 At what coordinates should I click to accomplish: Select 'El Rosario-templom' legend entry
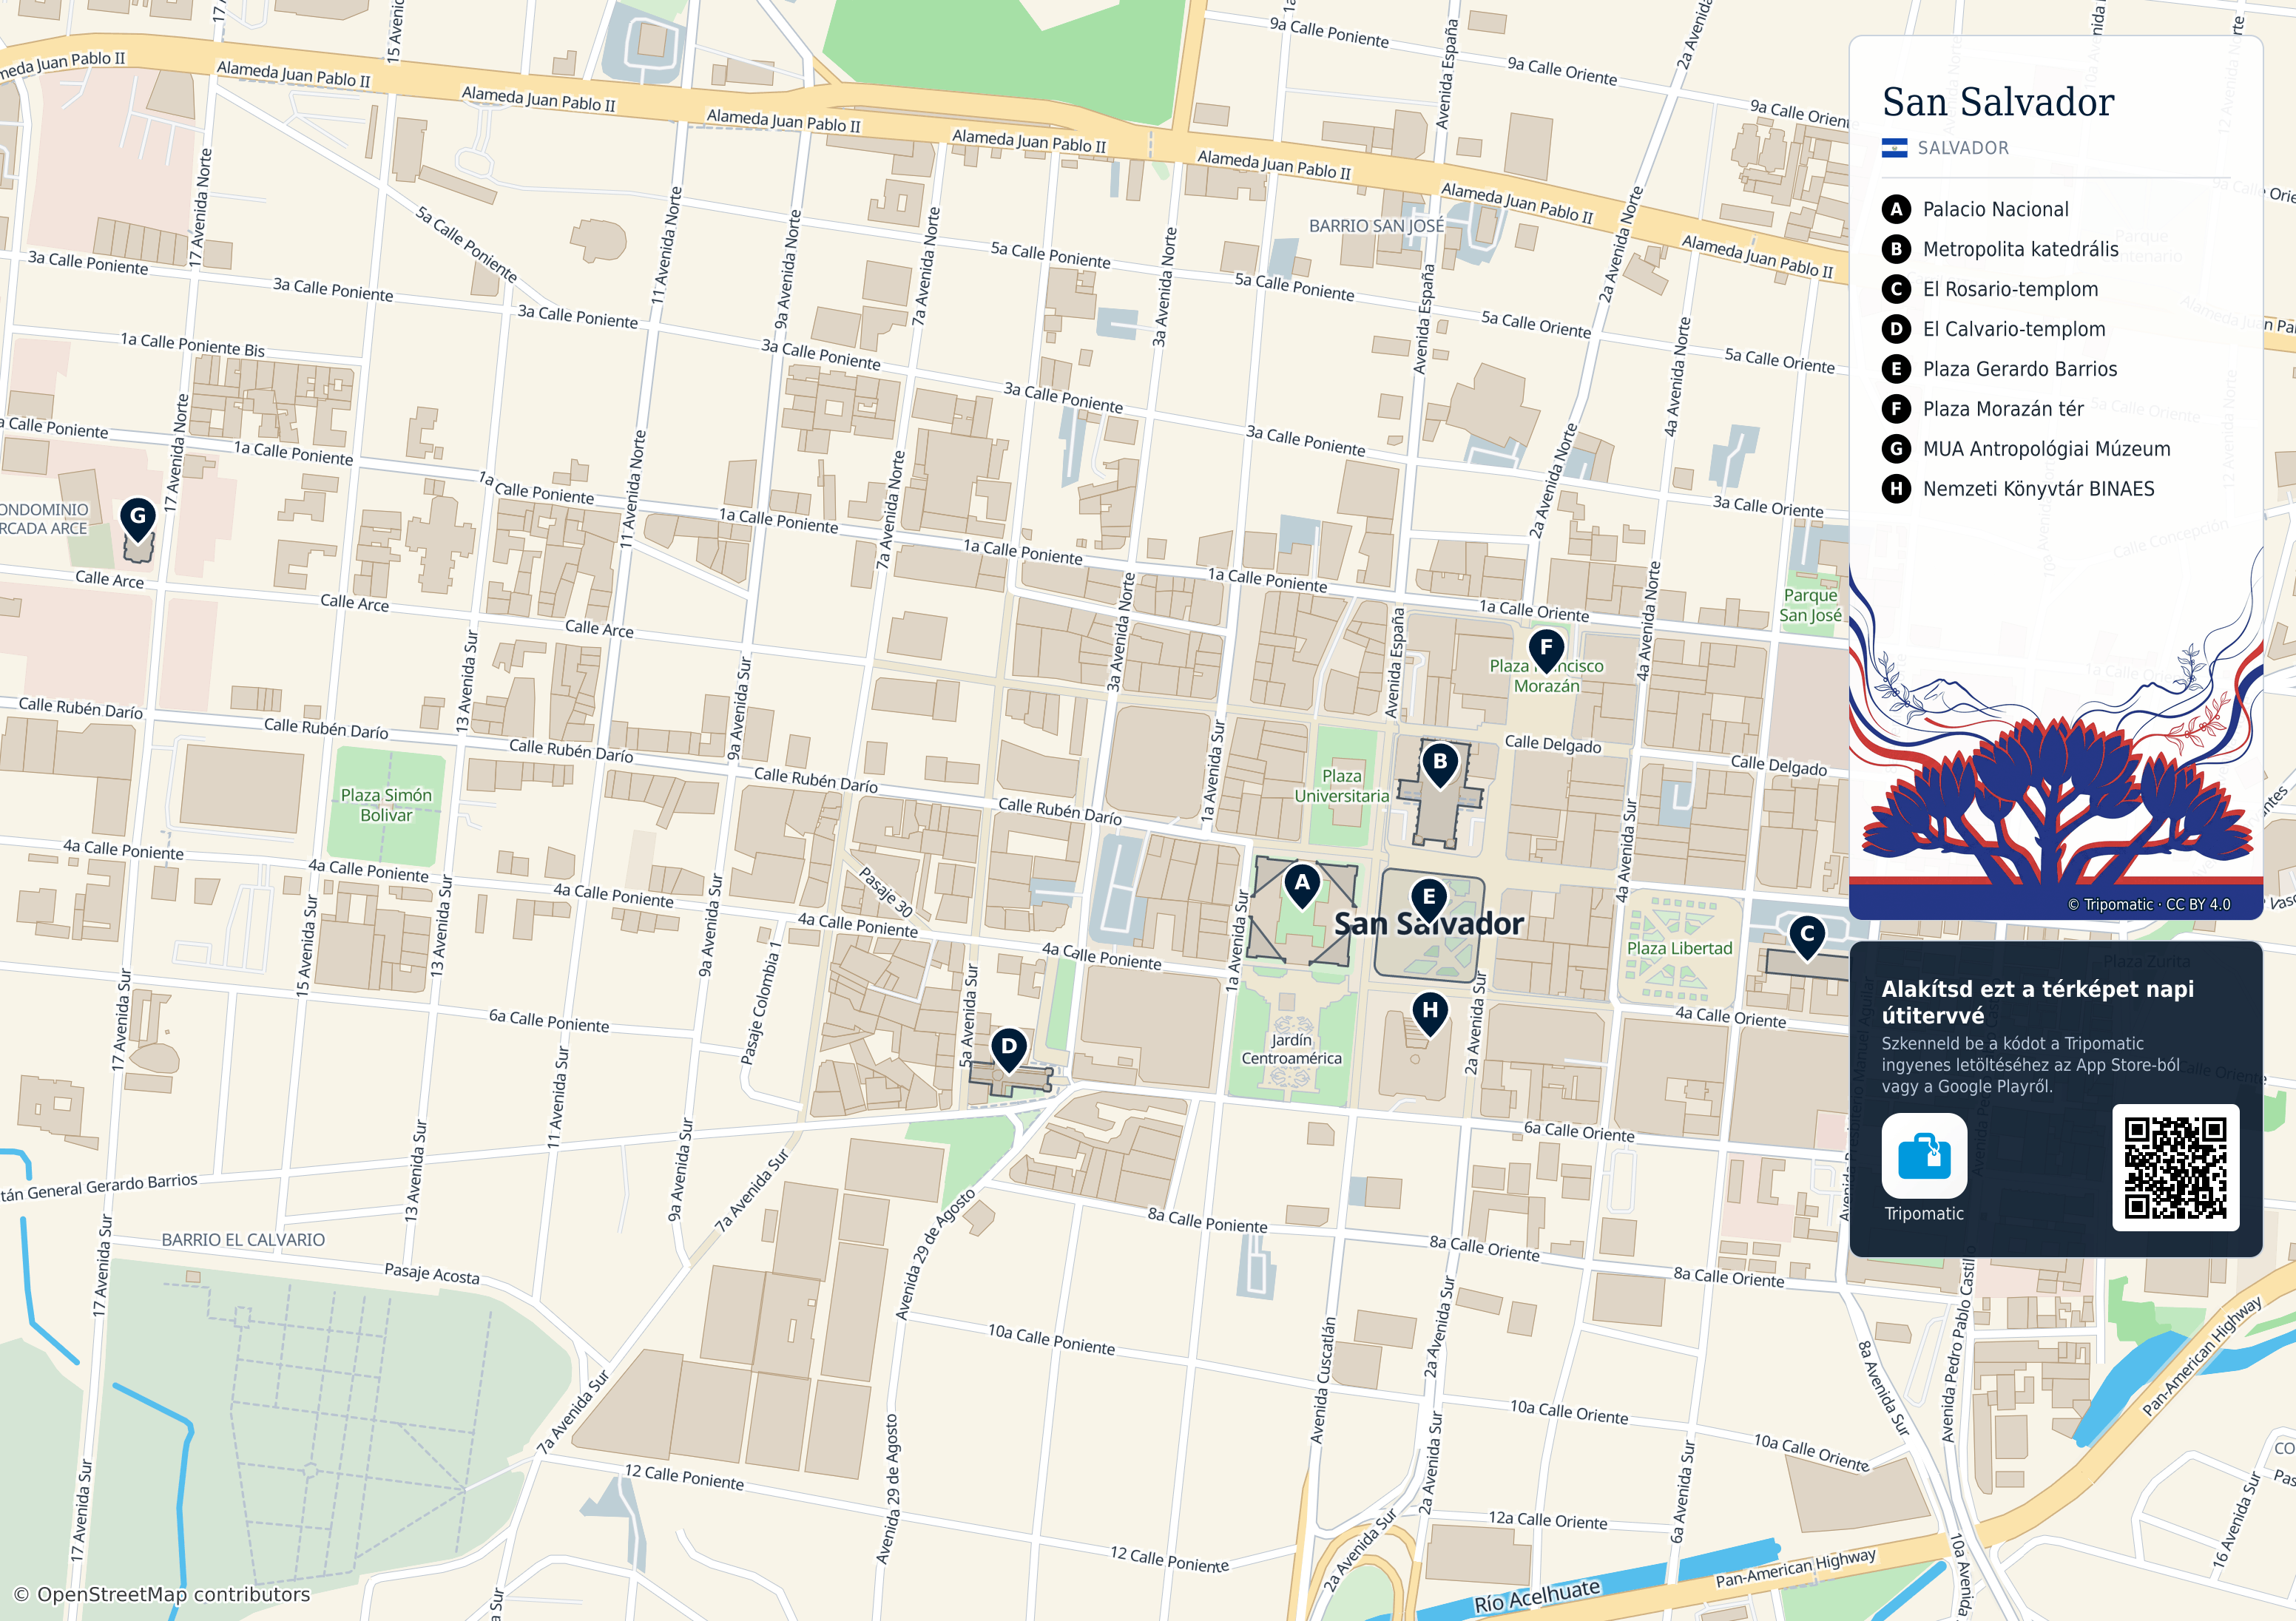click(x=2010, y=289)
